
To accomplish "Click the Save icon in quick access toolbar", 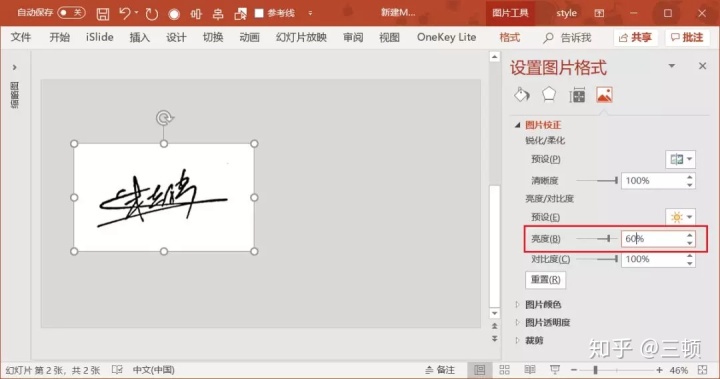I will pyautogui.click(x=103, y=14).
